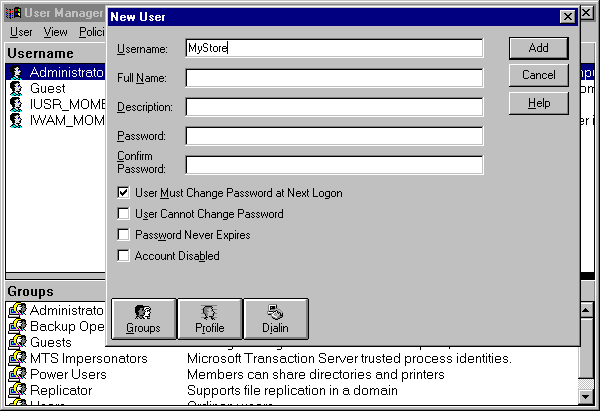This screenshot has width=600, height=411.
Task: Open the Dialin settings button
Action: [275, 319]
